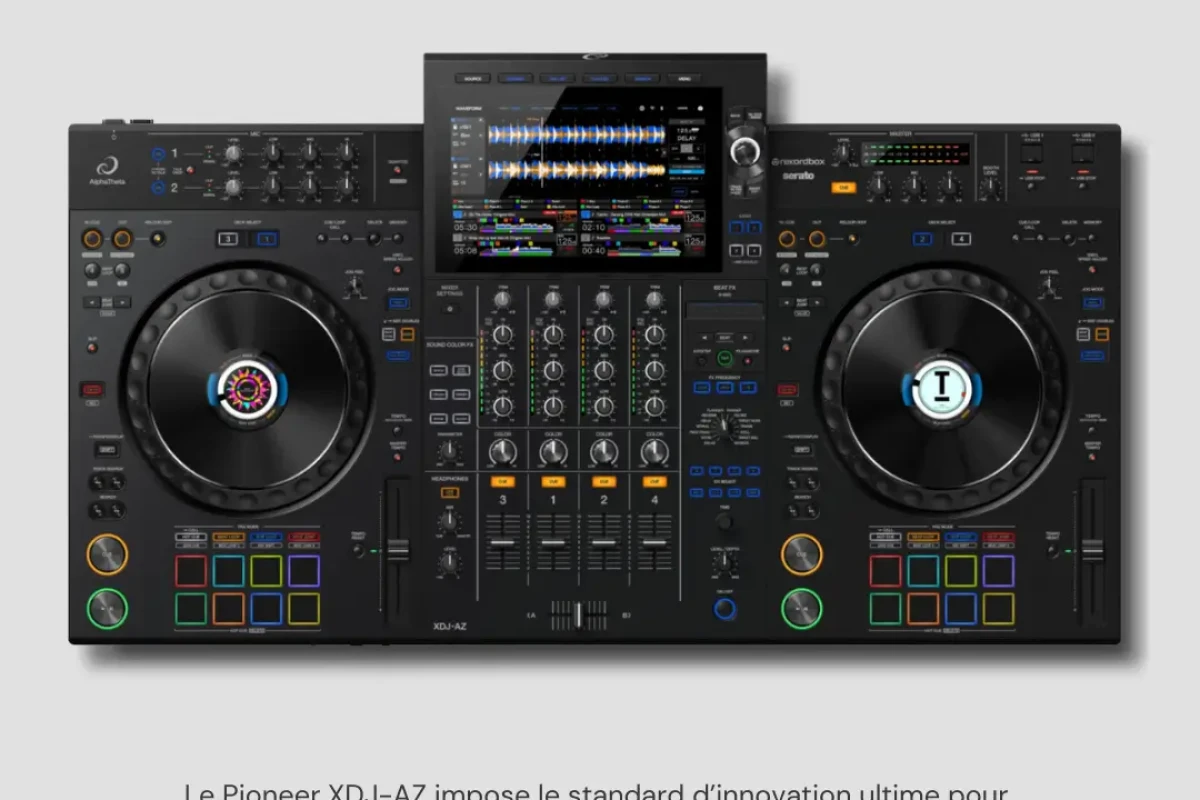Toggle the orange CUE button of channel 2

coord(604,482)
